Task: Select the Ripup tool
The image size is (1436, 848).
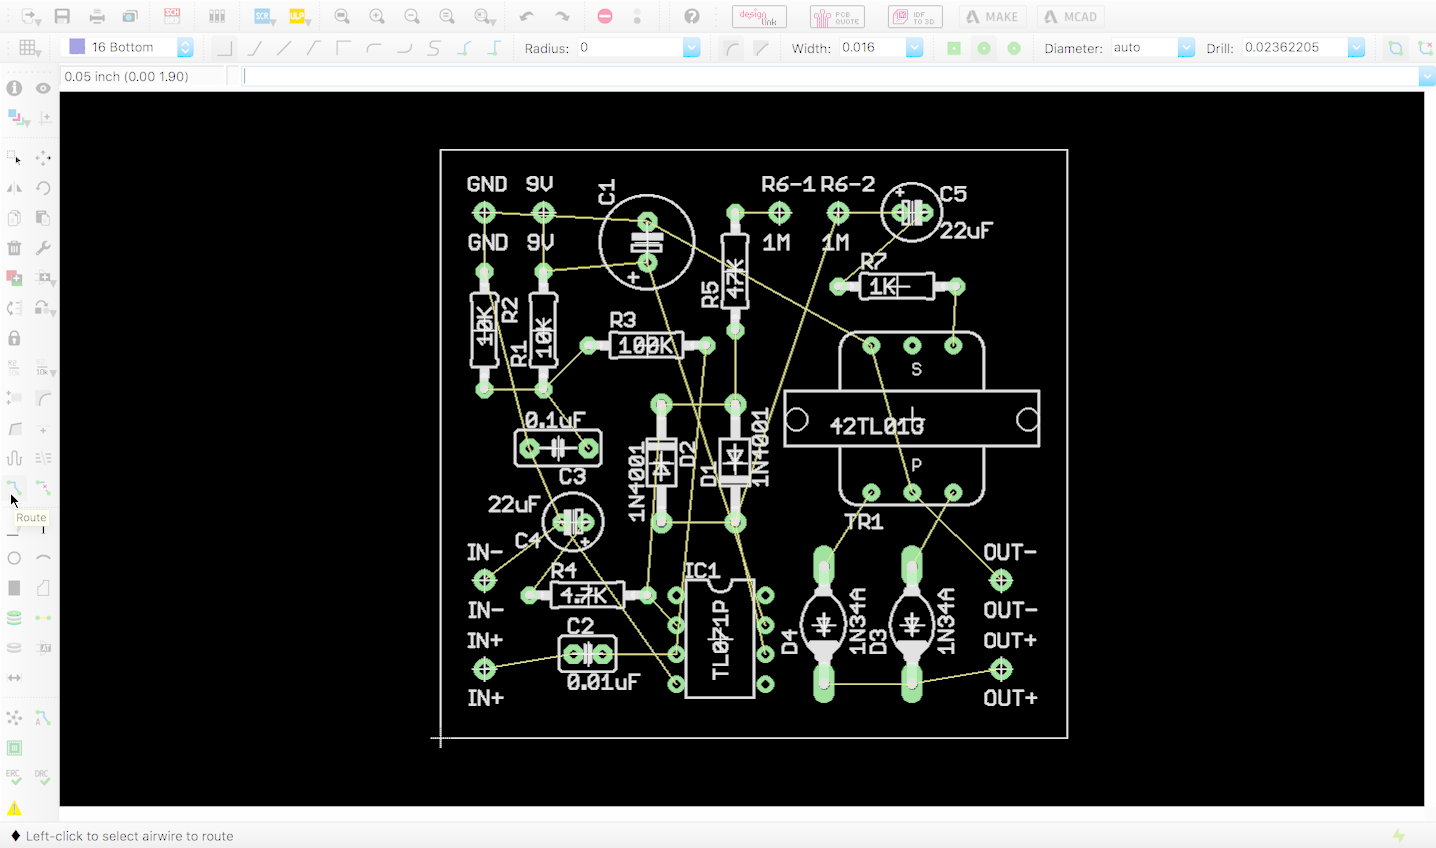Action: click(x=43, y=488)
